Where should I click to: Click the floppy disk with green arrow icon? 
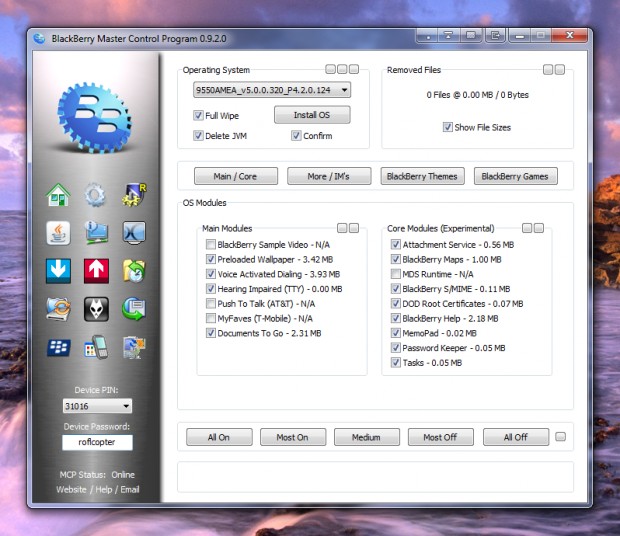tap(134, 309)
